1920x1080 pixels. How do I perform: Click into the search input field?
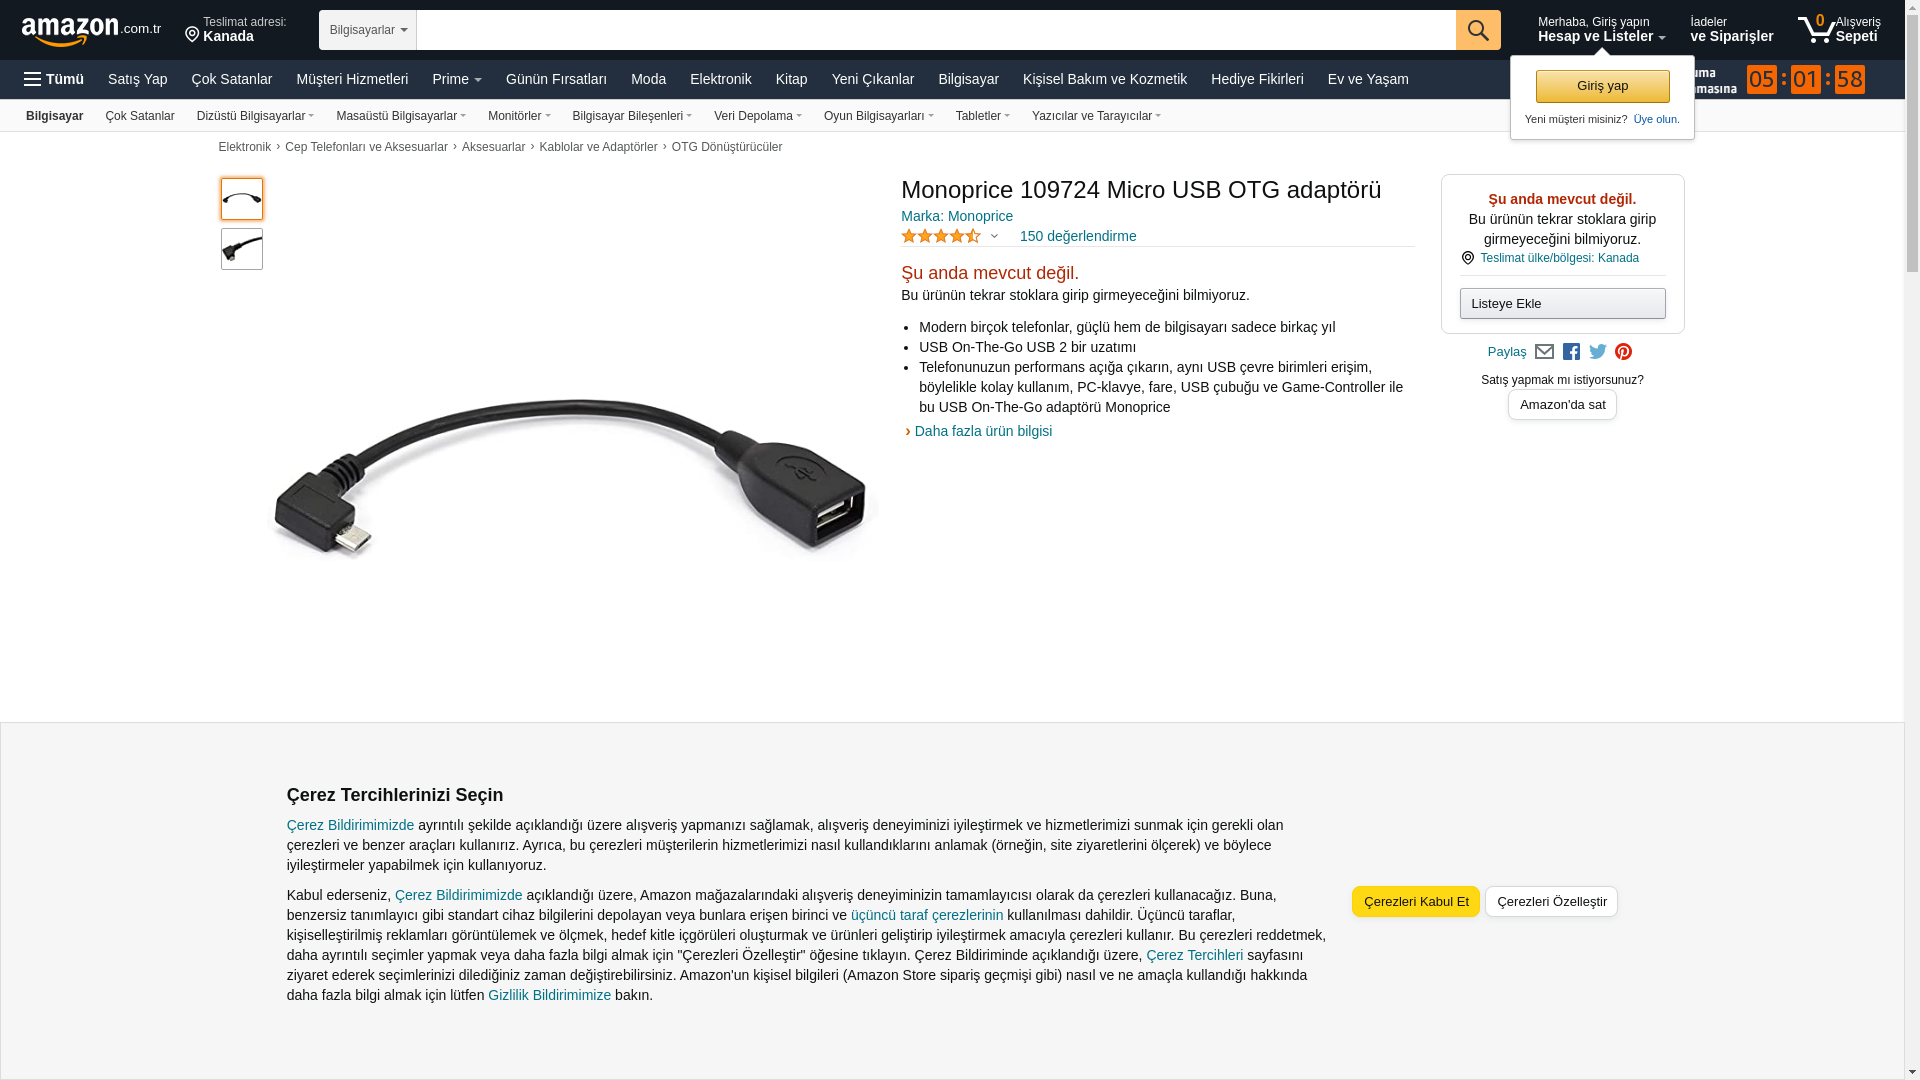pos(936,30)
